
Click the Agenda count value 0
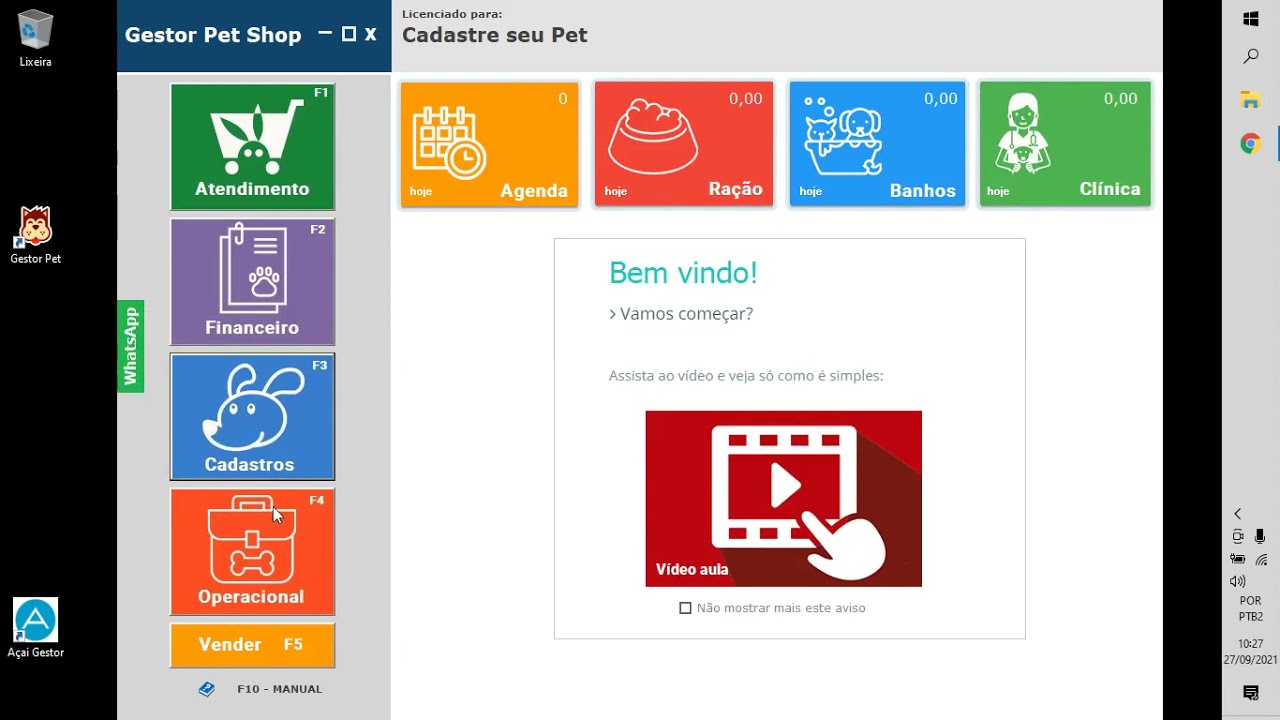[563, 99]
